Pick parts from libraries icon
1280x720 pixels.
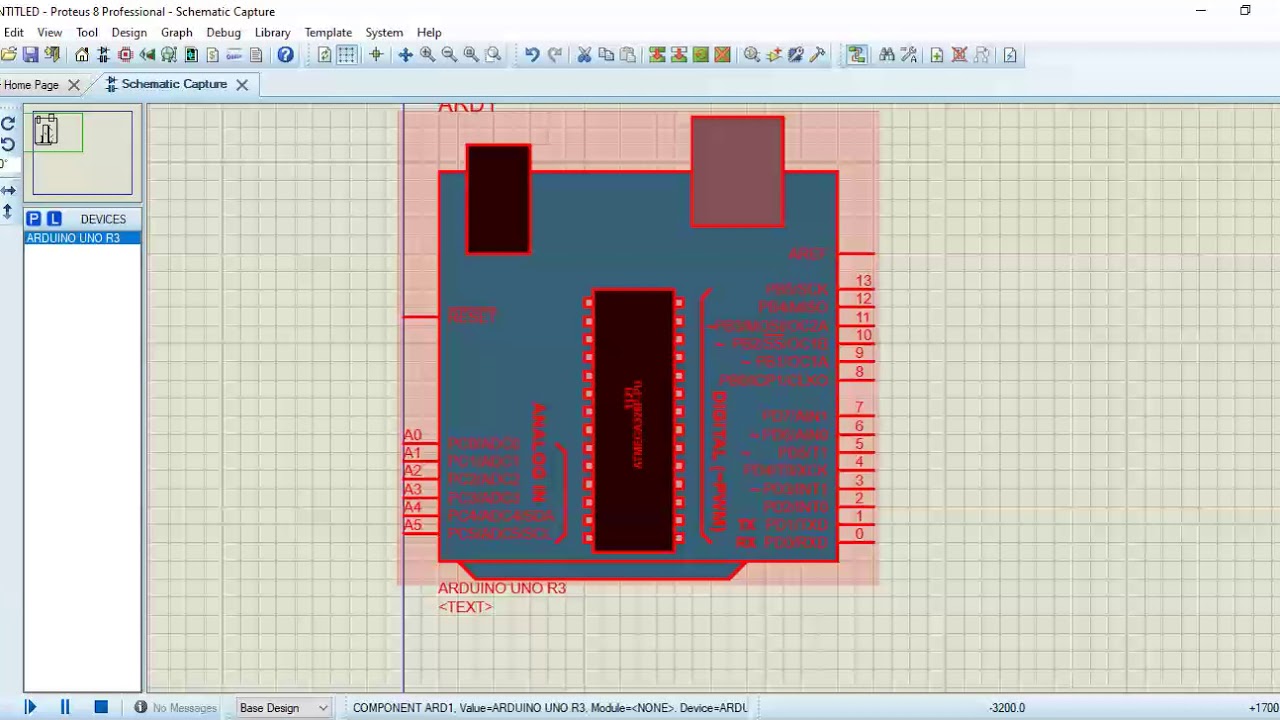[752, 55]
